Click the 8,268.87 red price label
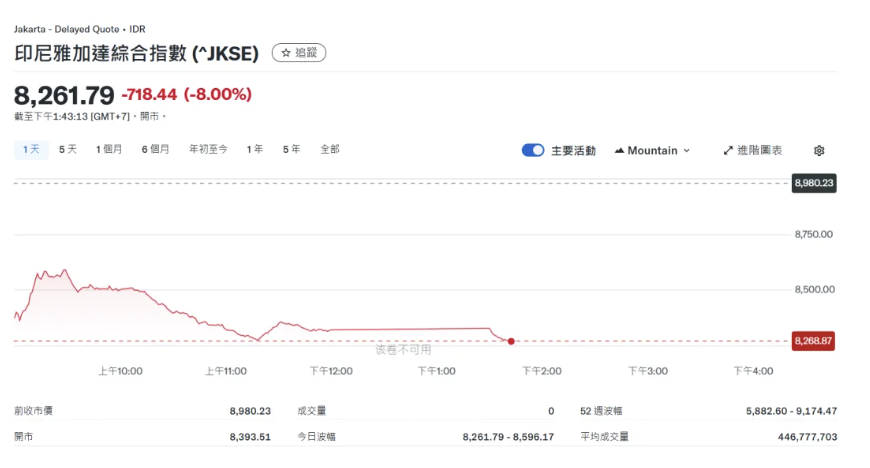 [813, 341]
